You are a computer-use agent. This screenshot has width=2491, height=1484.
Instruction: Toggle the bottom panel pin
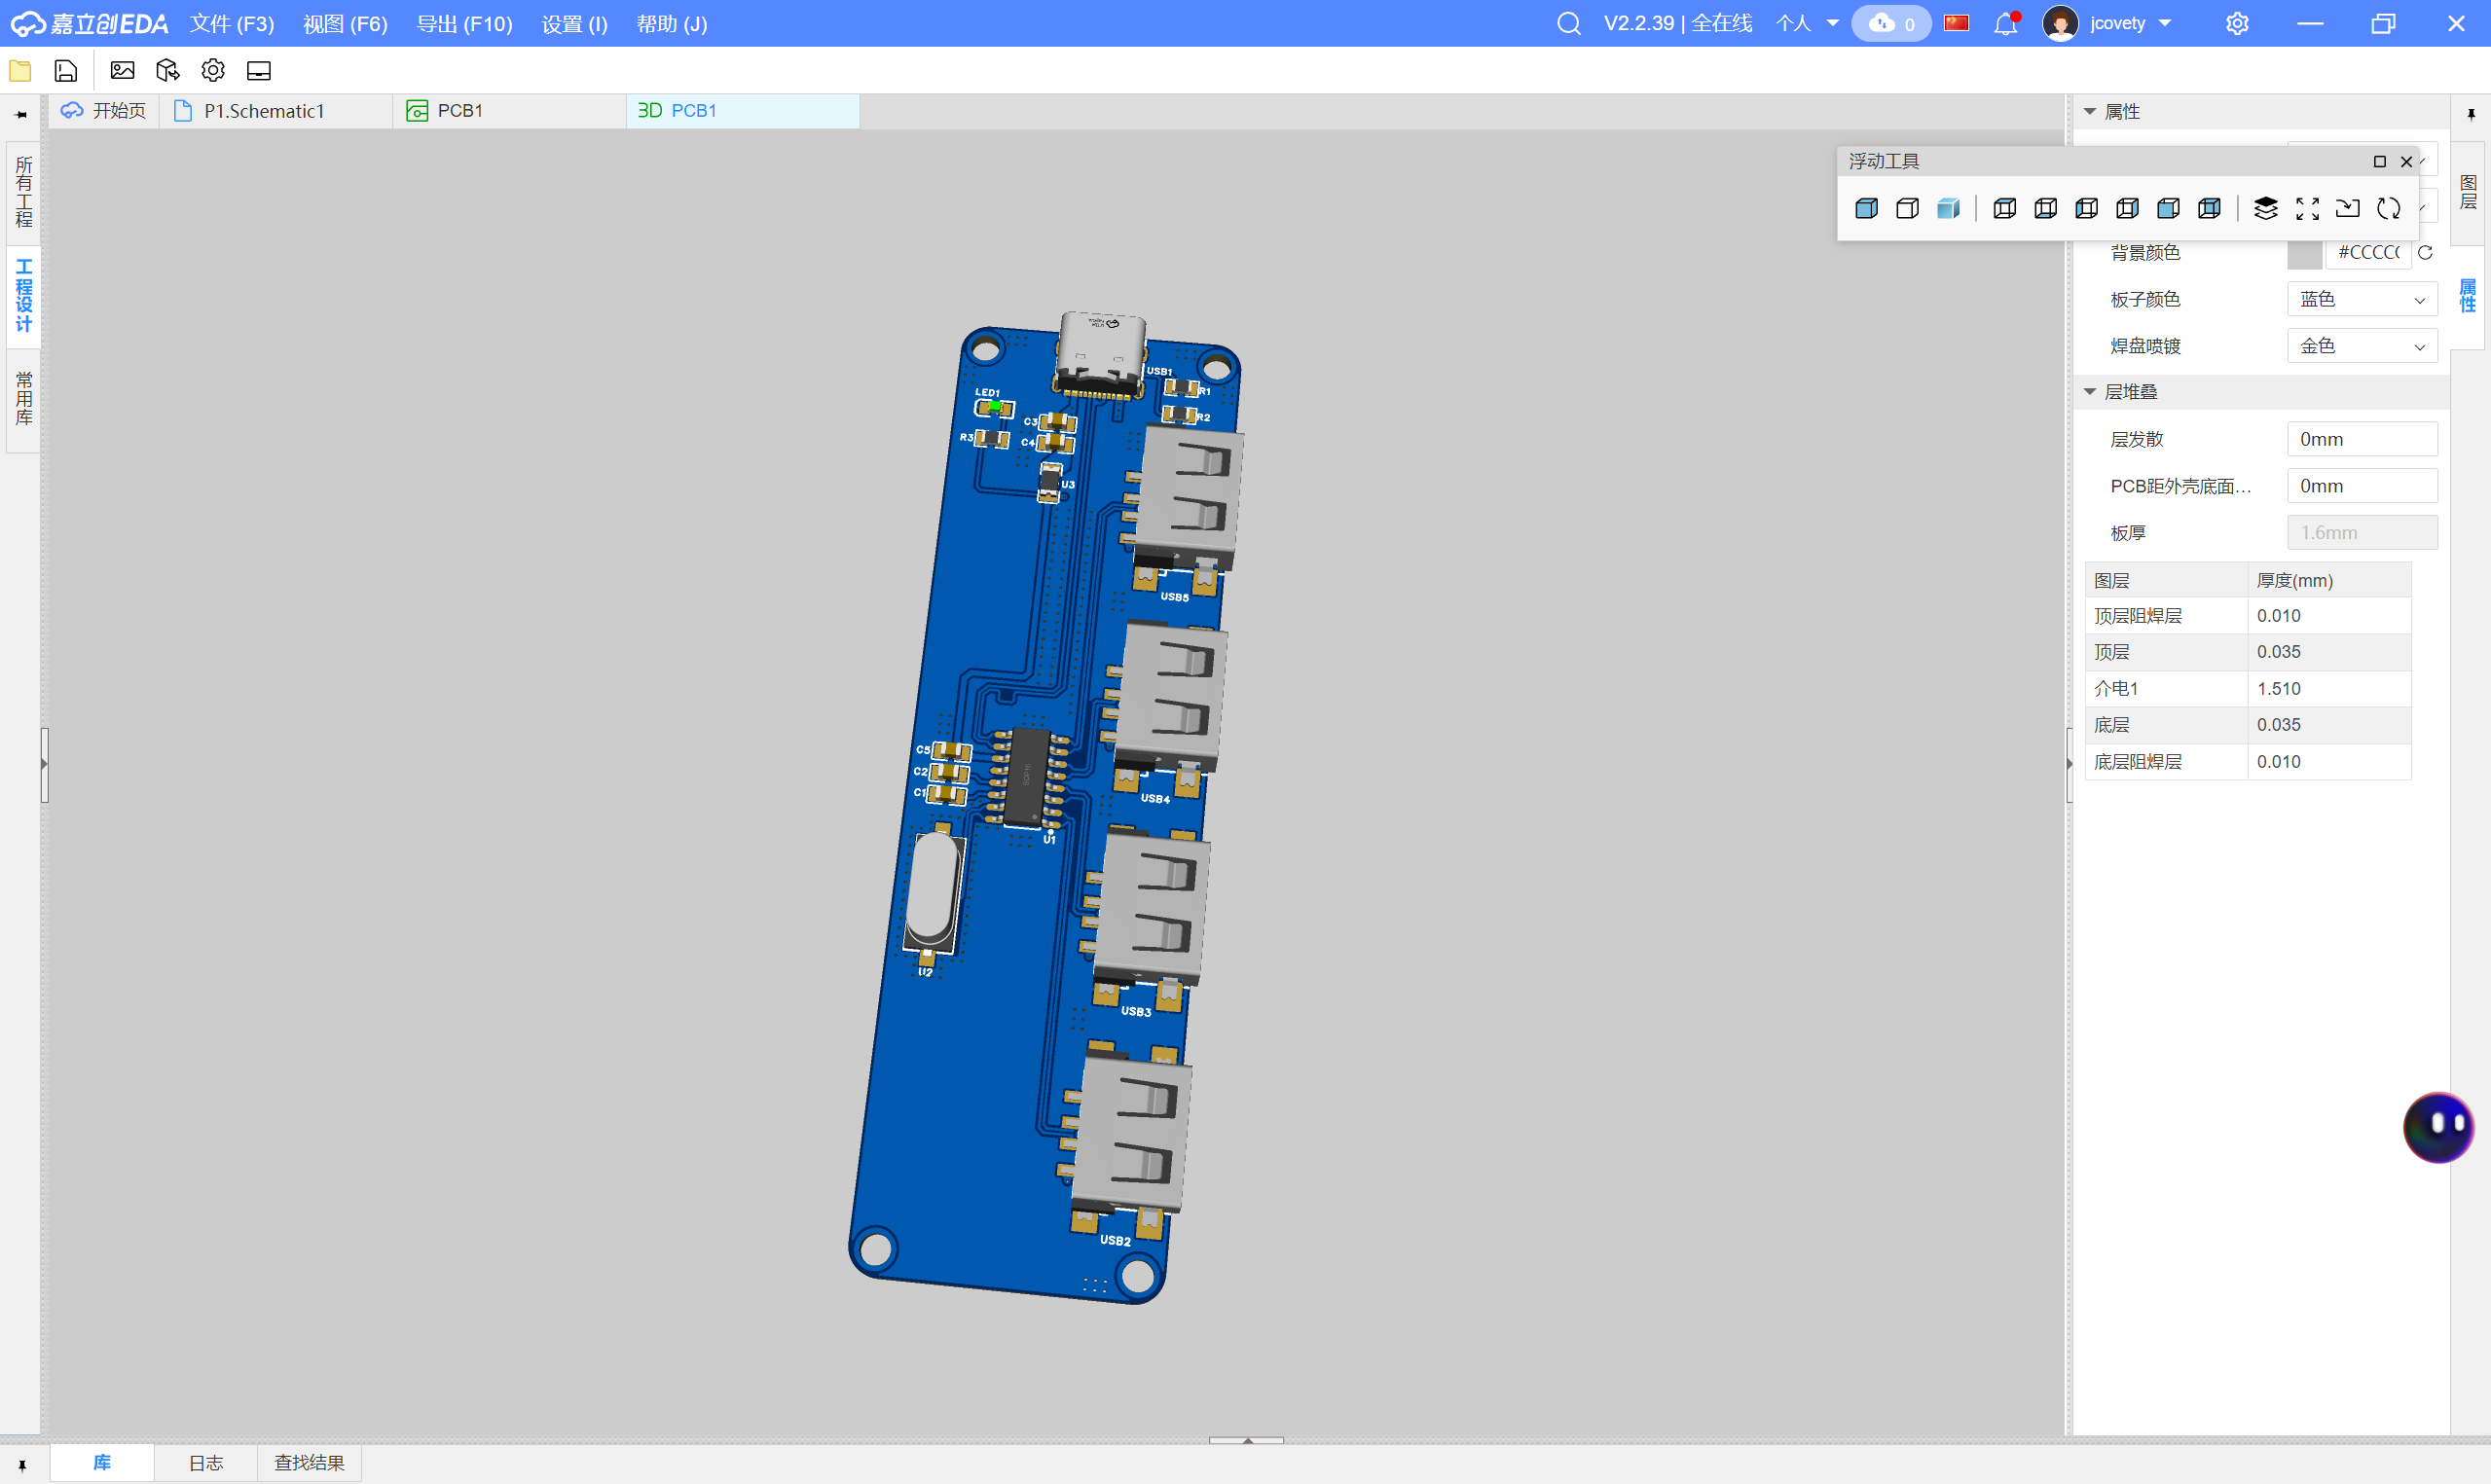coord(21,1465)
